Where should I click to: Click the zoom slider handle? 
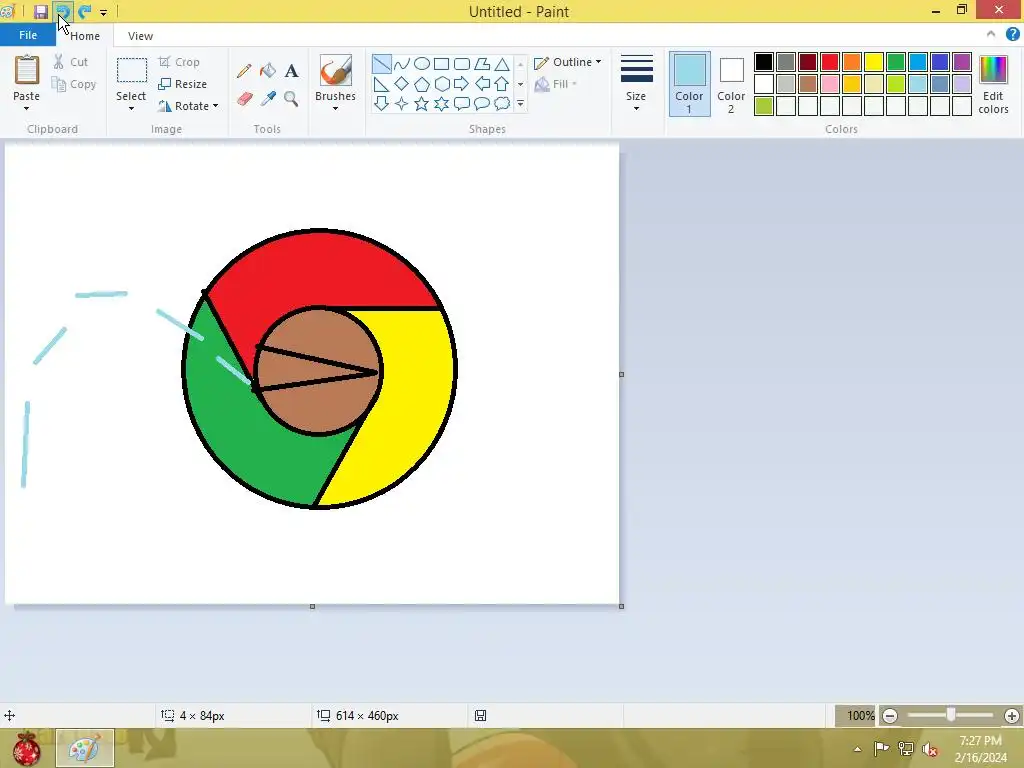point(951,715)
